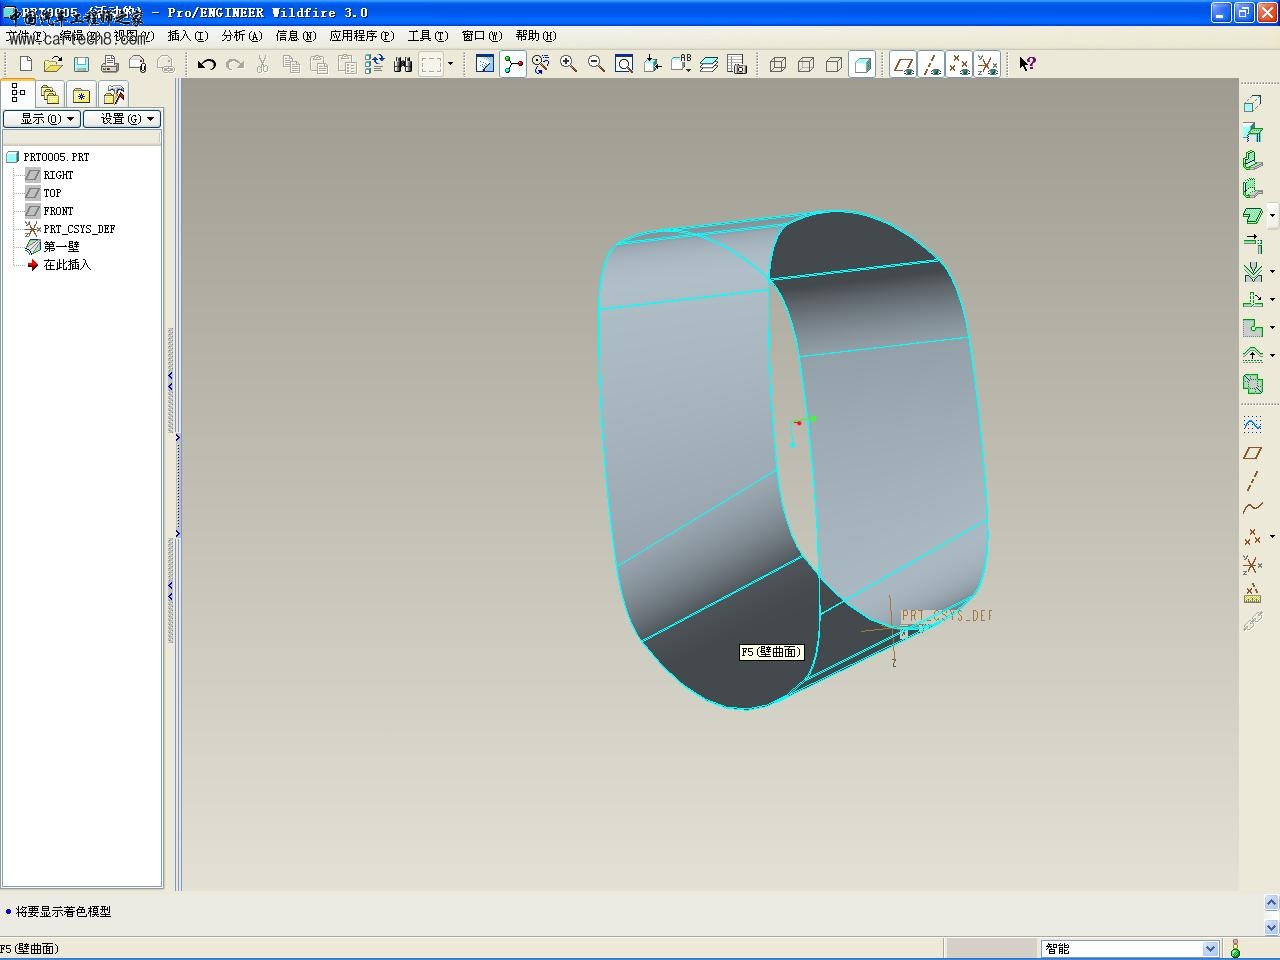Switch to the Folder Browser tab
Viewport: 1280px width, 960px height.
pyautogui.click(x=50, y=95)
